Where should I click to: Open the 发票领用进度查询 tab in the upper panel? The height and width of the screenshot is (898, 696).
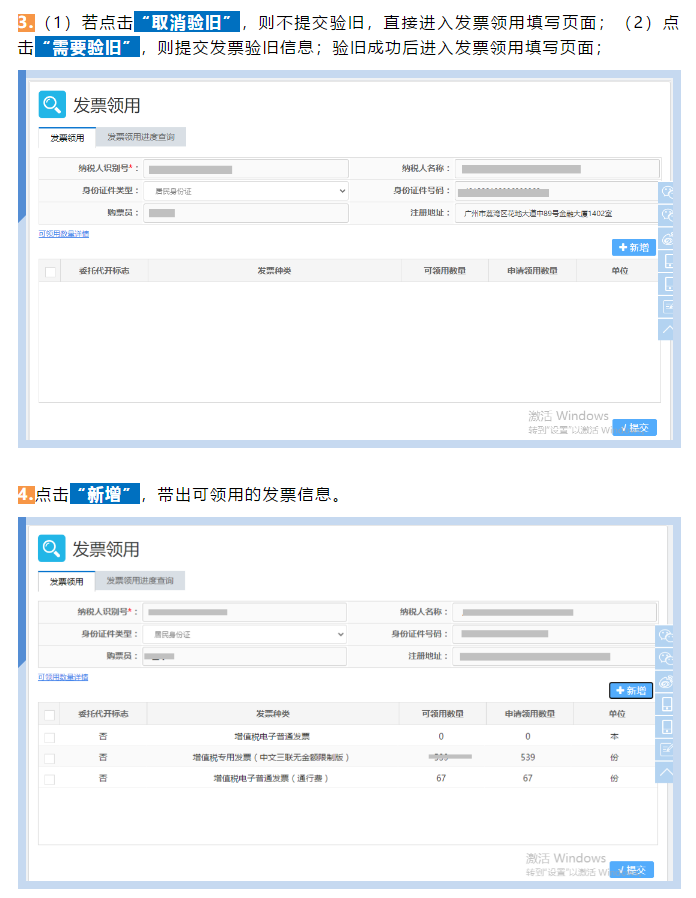pyautogui.click(x=141, y=137)
